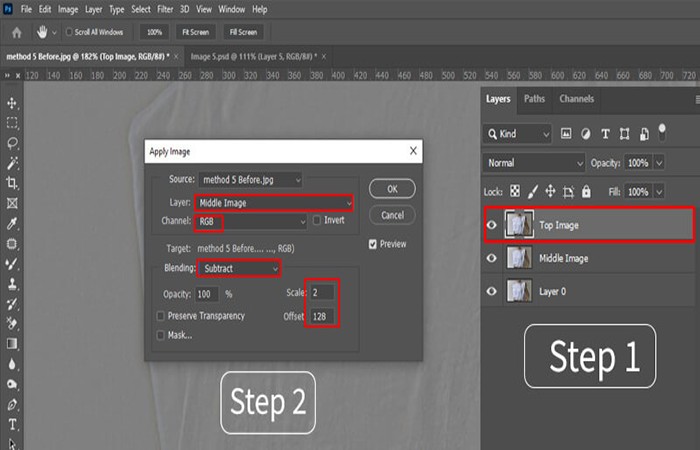The width and height of the screenshot is (700, 450).
Task: Enable the Invert checkbox
Action: [x=317, y=220]
